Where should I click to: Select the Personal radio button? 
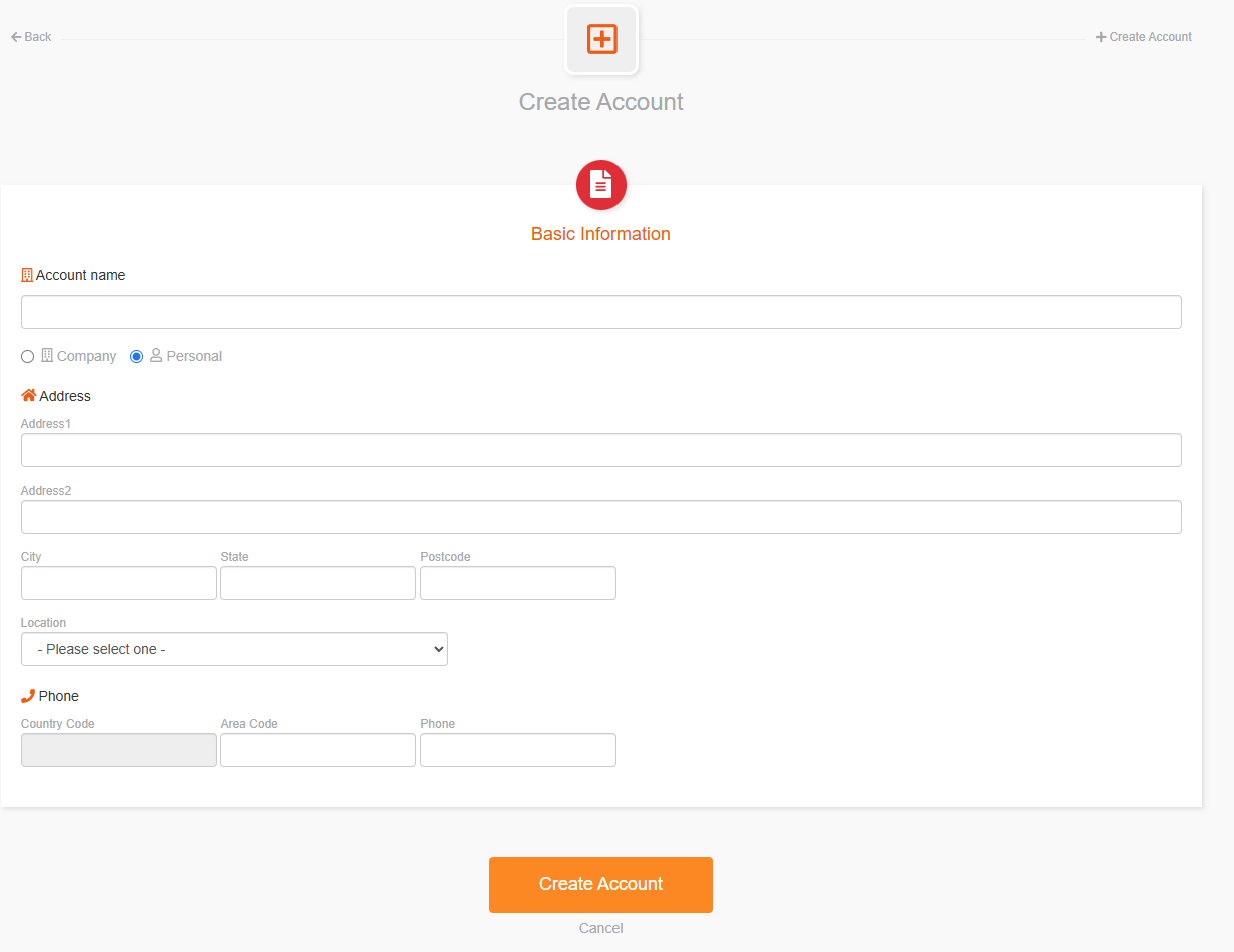[137, 357]
